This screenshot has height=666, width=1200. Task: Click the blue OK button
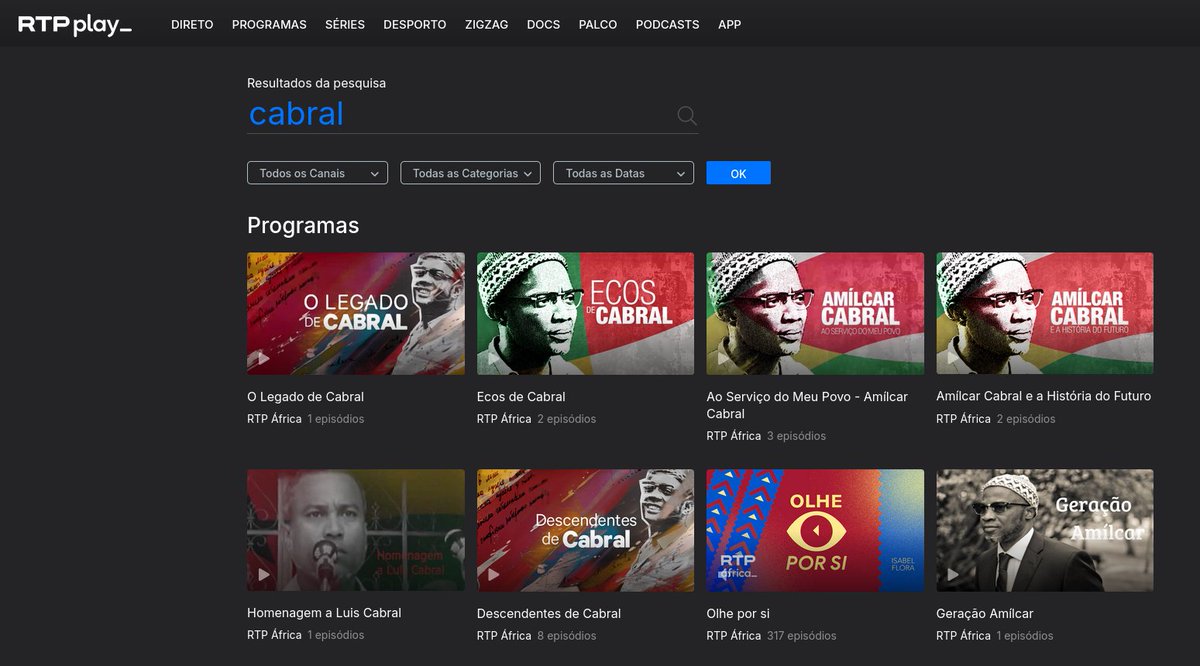tap(738, 173)
